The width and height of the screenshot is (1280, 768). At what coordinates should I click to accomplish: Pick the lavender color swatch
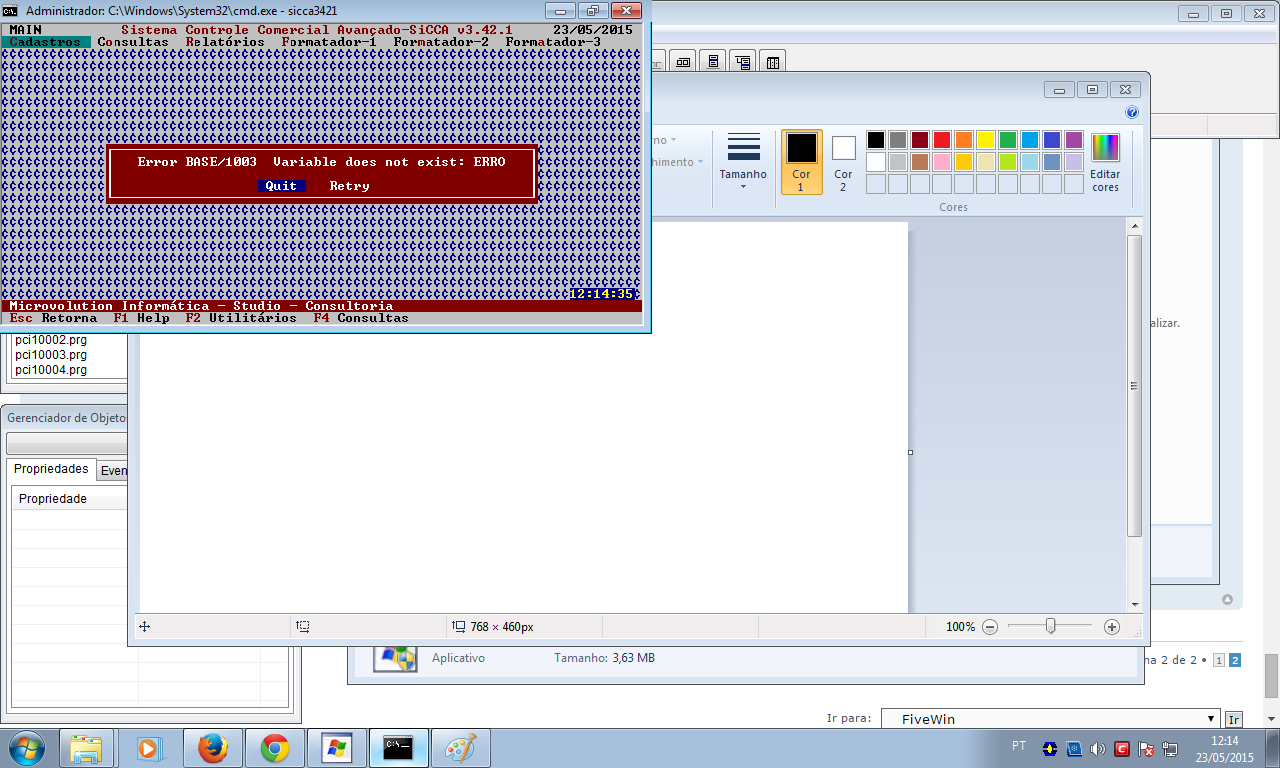point(1074,162)
